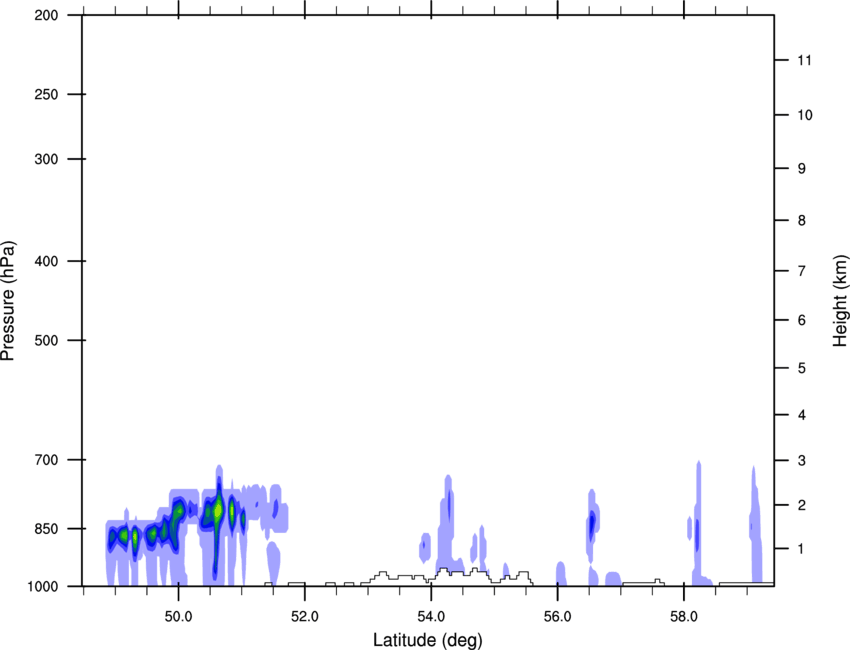This screenshot has height=650, width=850.
Task: Pick the 11 km height label
Action: point(804,60)
